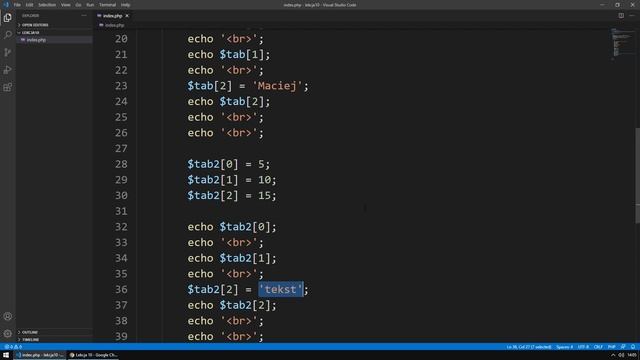Image resolution: width=640 pixels, height=360 pixels.
Task: Switch to the Google Chrome taskbar window
Action: coord(93,355)
